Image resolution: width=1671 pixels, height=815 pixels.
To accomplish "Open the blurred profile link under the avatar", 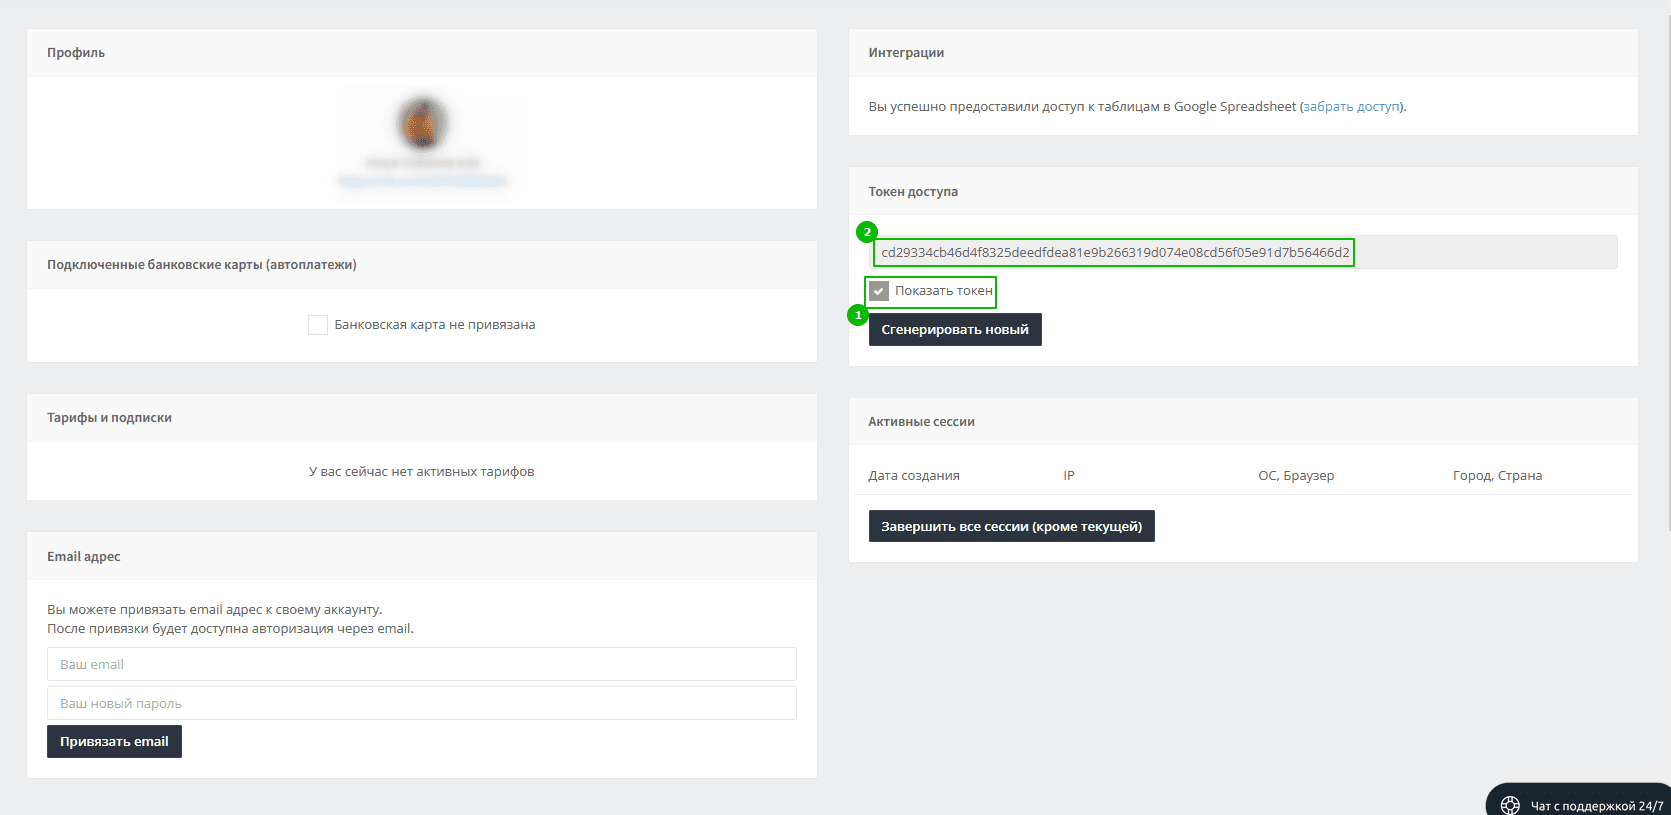I will click(x=422, y=181).
